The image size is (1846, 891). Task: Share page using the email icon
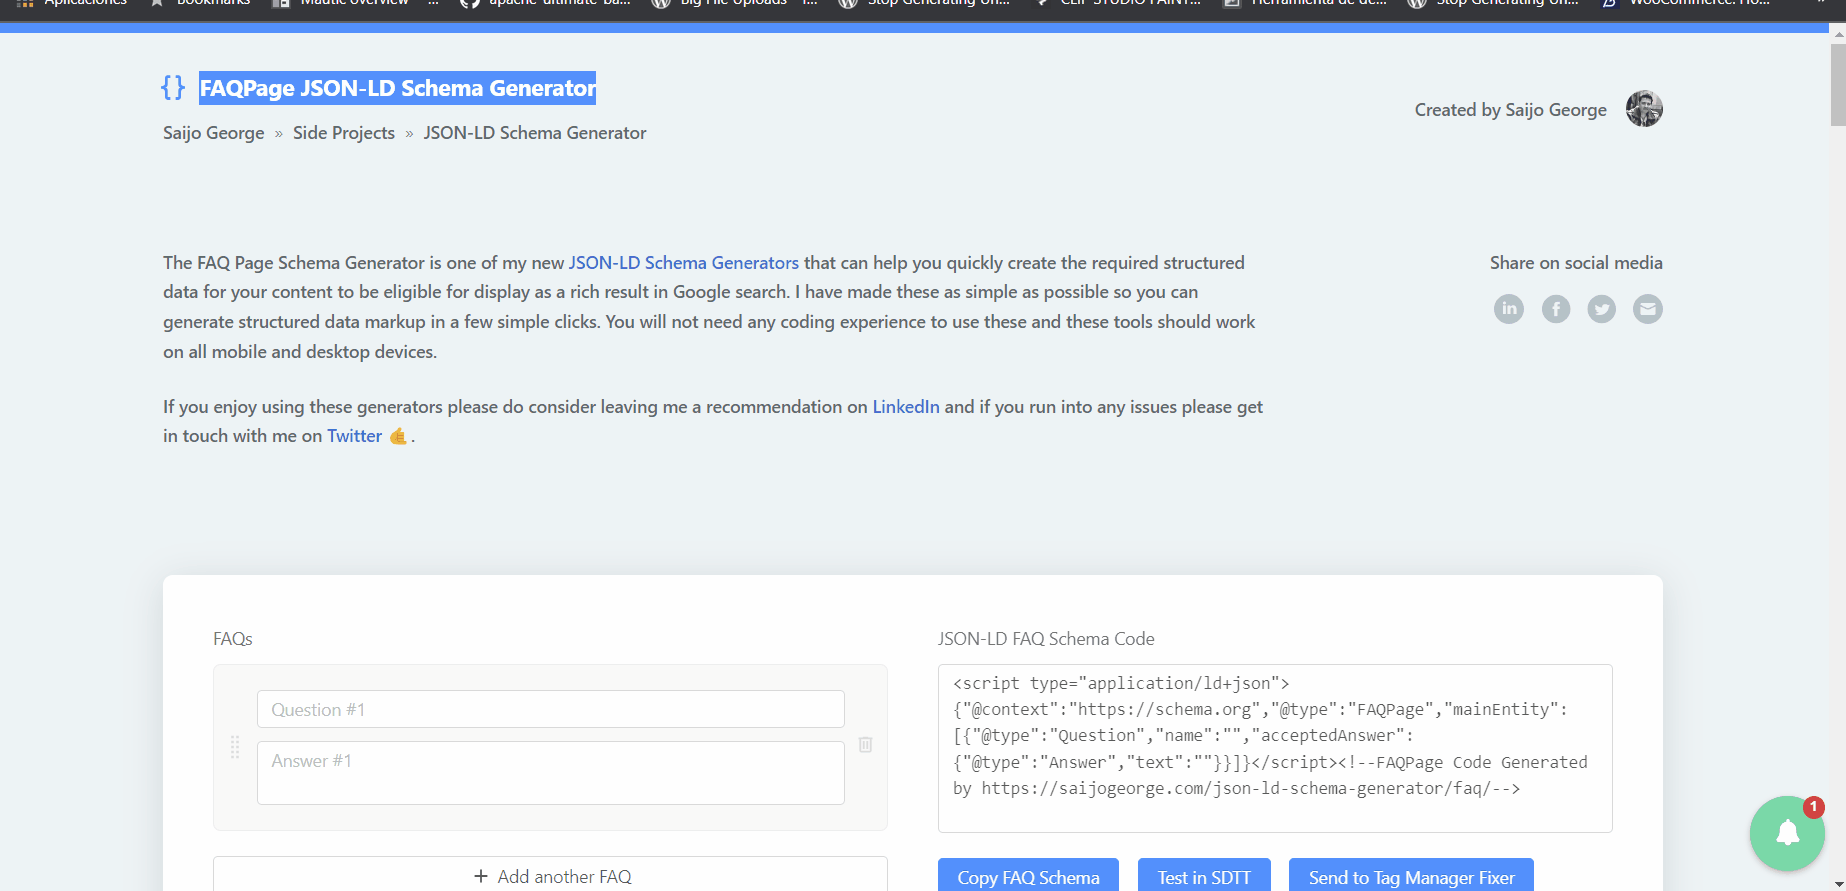(x=1647, y=309)
